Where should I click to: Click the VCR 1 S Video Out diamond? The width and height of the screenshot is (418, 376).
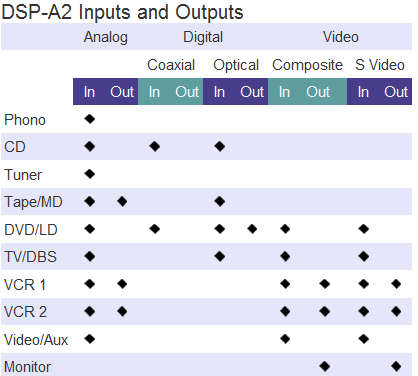(x=396, y=284)
